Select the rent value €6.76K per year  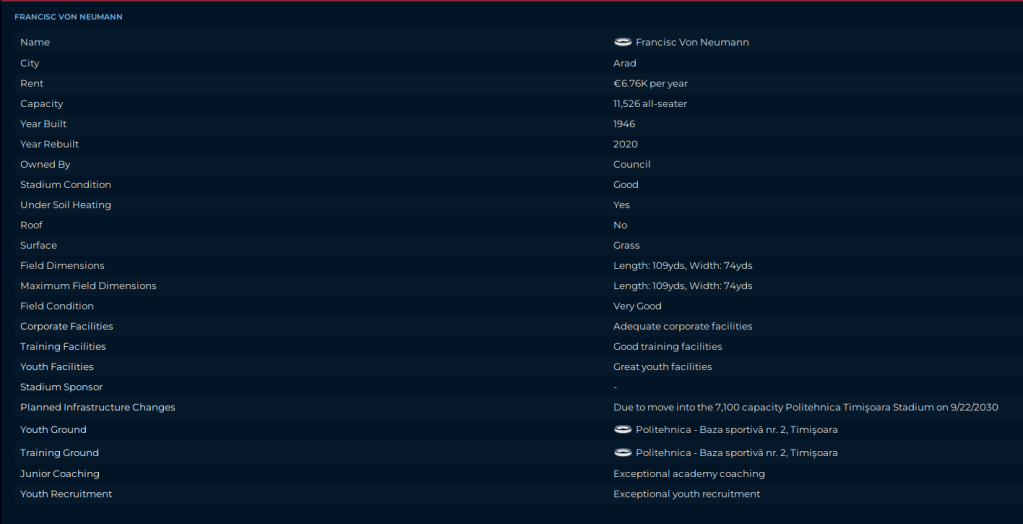650,84
